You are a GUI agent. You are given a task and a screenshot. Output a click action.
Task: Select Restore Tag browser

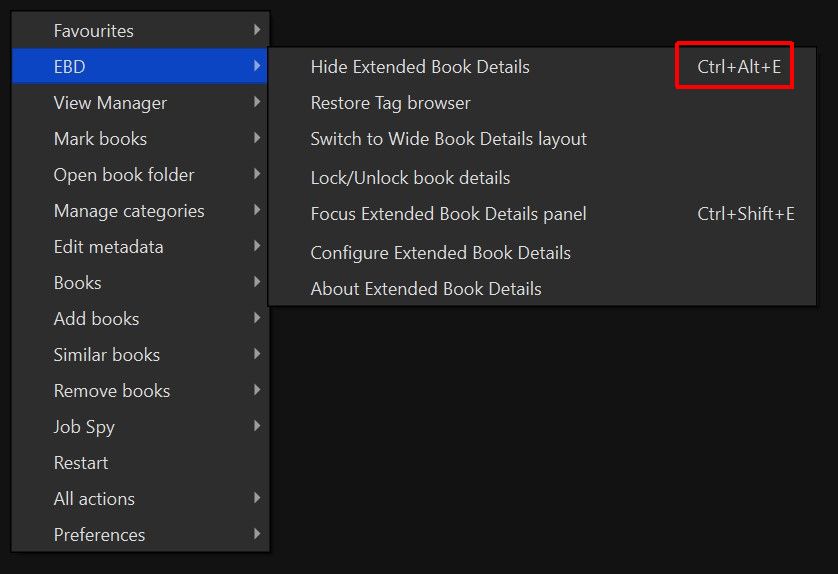[390, 103]
